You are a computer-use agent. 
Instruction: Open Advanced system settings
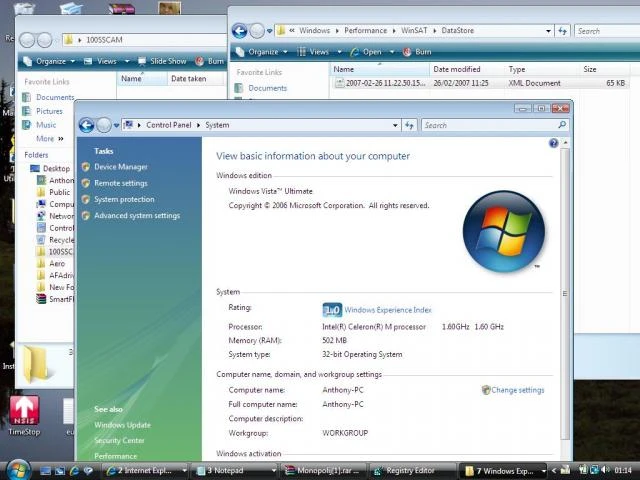tap(137, 216)
